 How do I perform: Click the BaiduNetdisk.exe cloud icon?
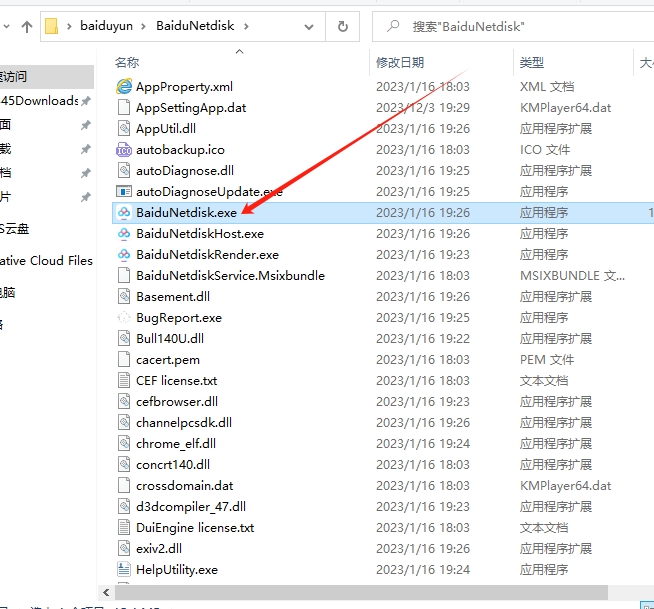click(124, 212)
